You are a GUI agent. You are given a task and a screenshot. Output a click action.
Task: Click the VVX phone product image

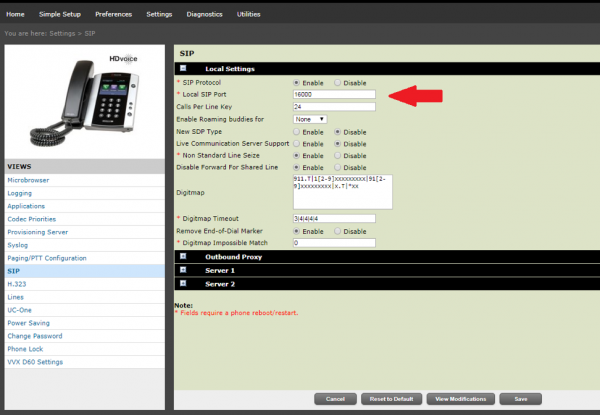click(84, 101)
